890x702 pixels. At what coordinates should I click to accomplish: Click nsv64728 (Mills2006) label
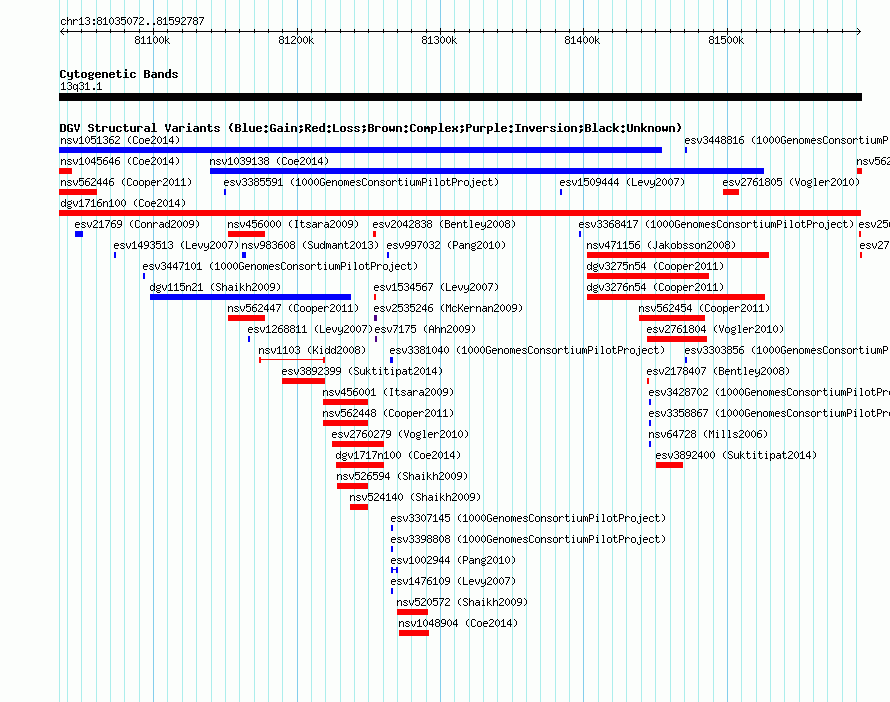tap(708, 434)
